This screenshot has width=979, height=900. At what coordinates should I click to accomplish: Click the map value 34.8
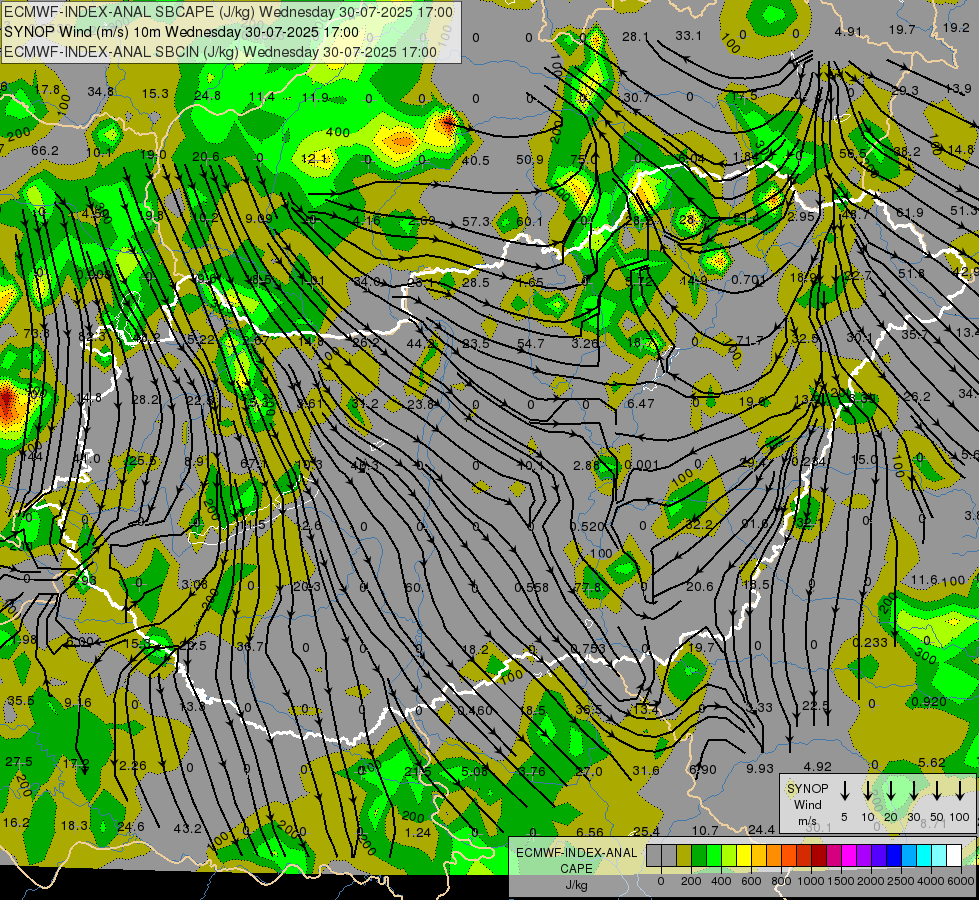tap(101, 92)
